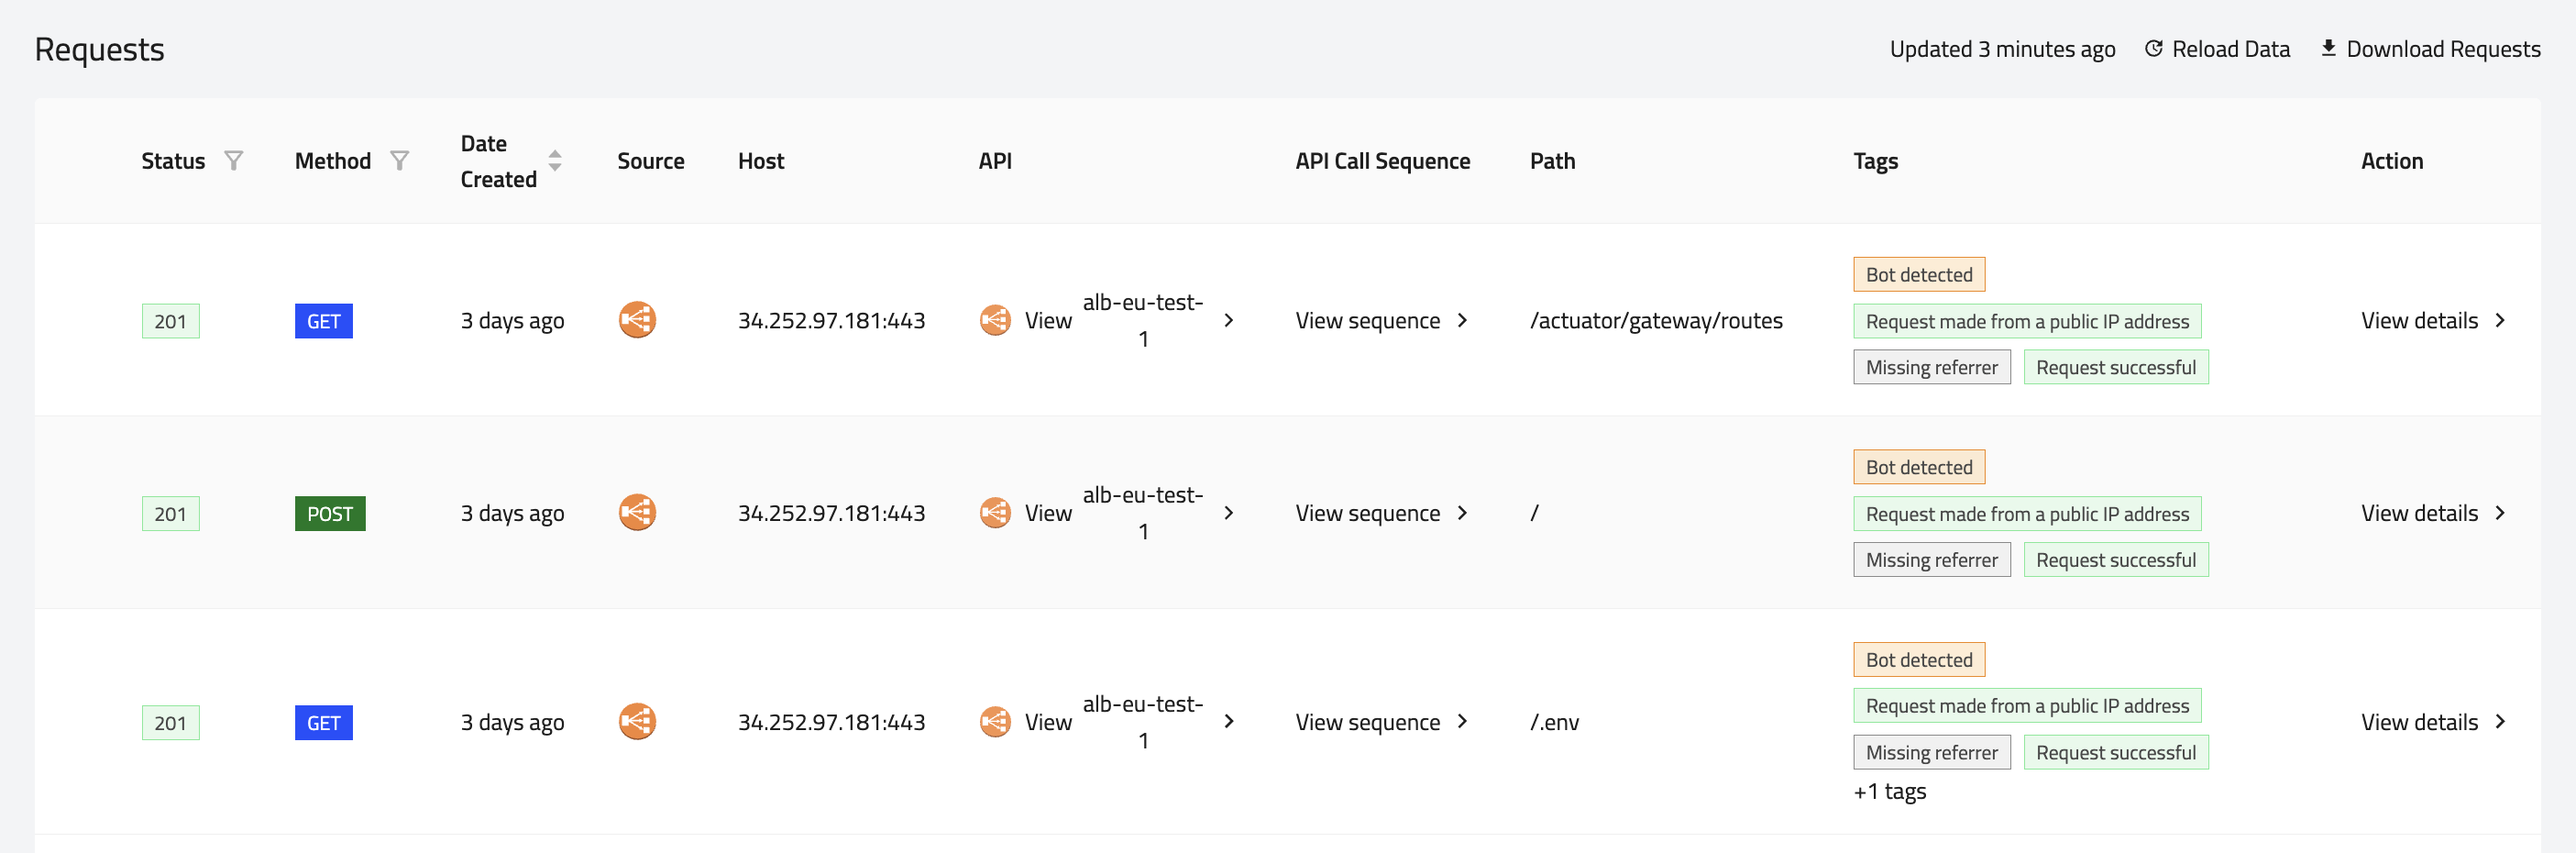The width and height of the screenshot is (2576, 853).
Task: Click the green POST method badge
Action: click(x=330, y=514)
